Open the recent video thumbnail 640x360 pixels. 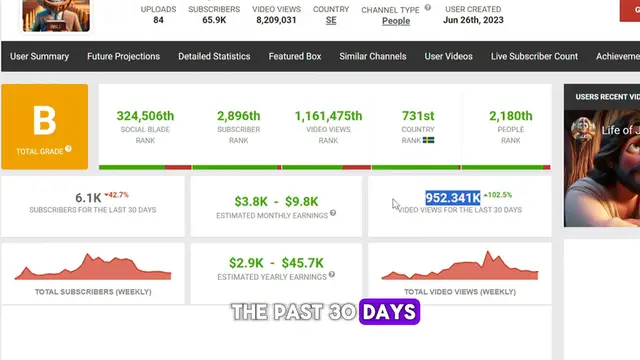602,168
